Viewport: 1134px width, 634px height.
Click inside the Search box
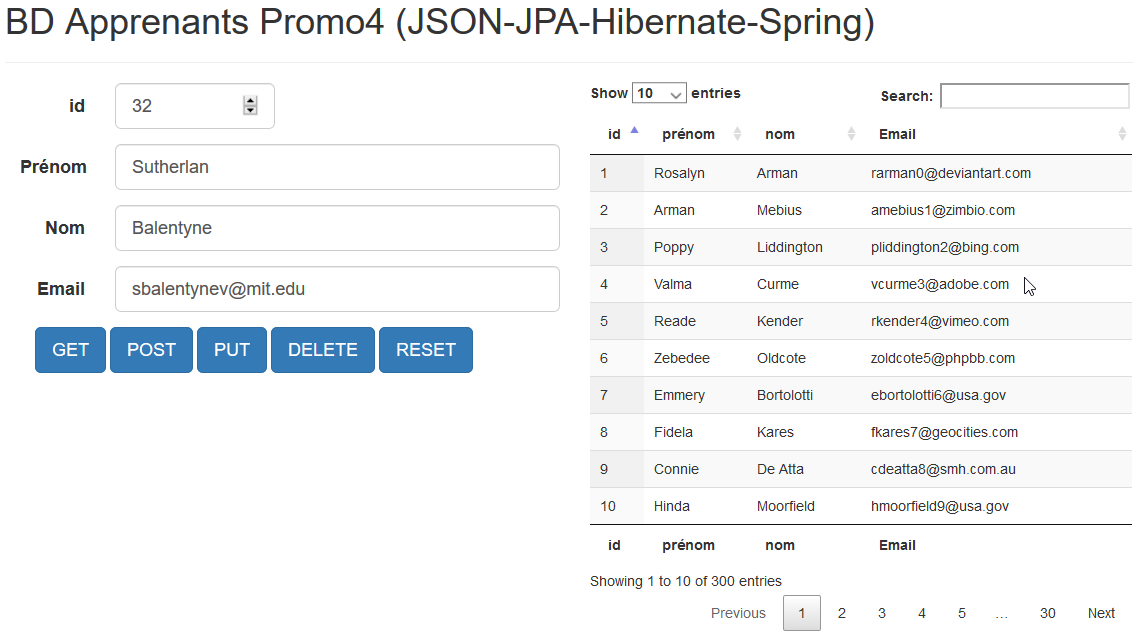pyautogui.click(x=1034, y=95)
